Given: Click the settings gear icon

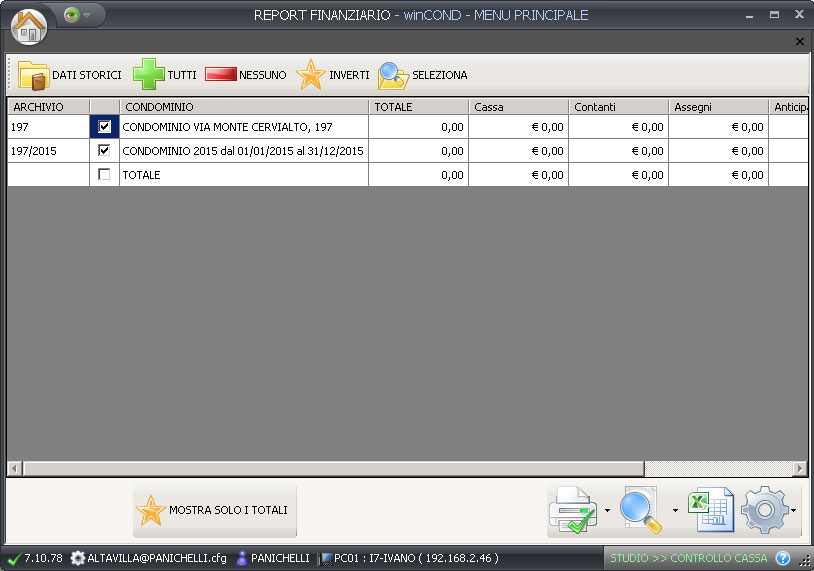Looking at the screenshot, I should pos(765,510).
